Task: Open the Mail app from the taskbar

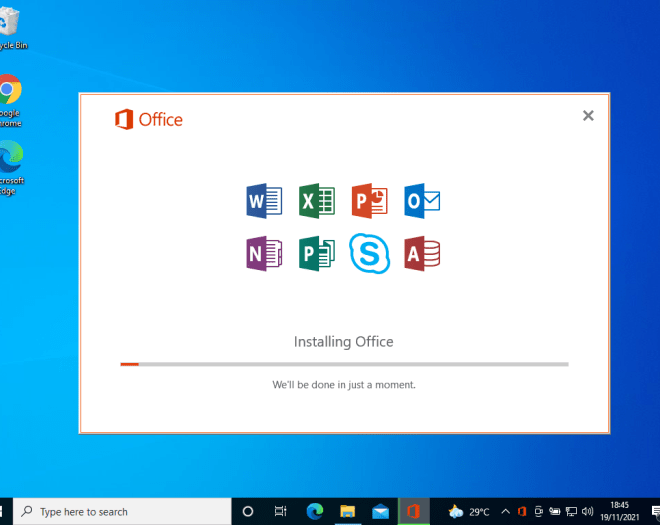Action: pyautogui.click(x=381, y=512)
